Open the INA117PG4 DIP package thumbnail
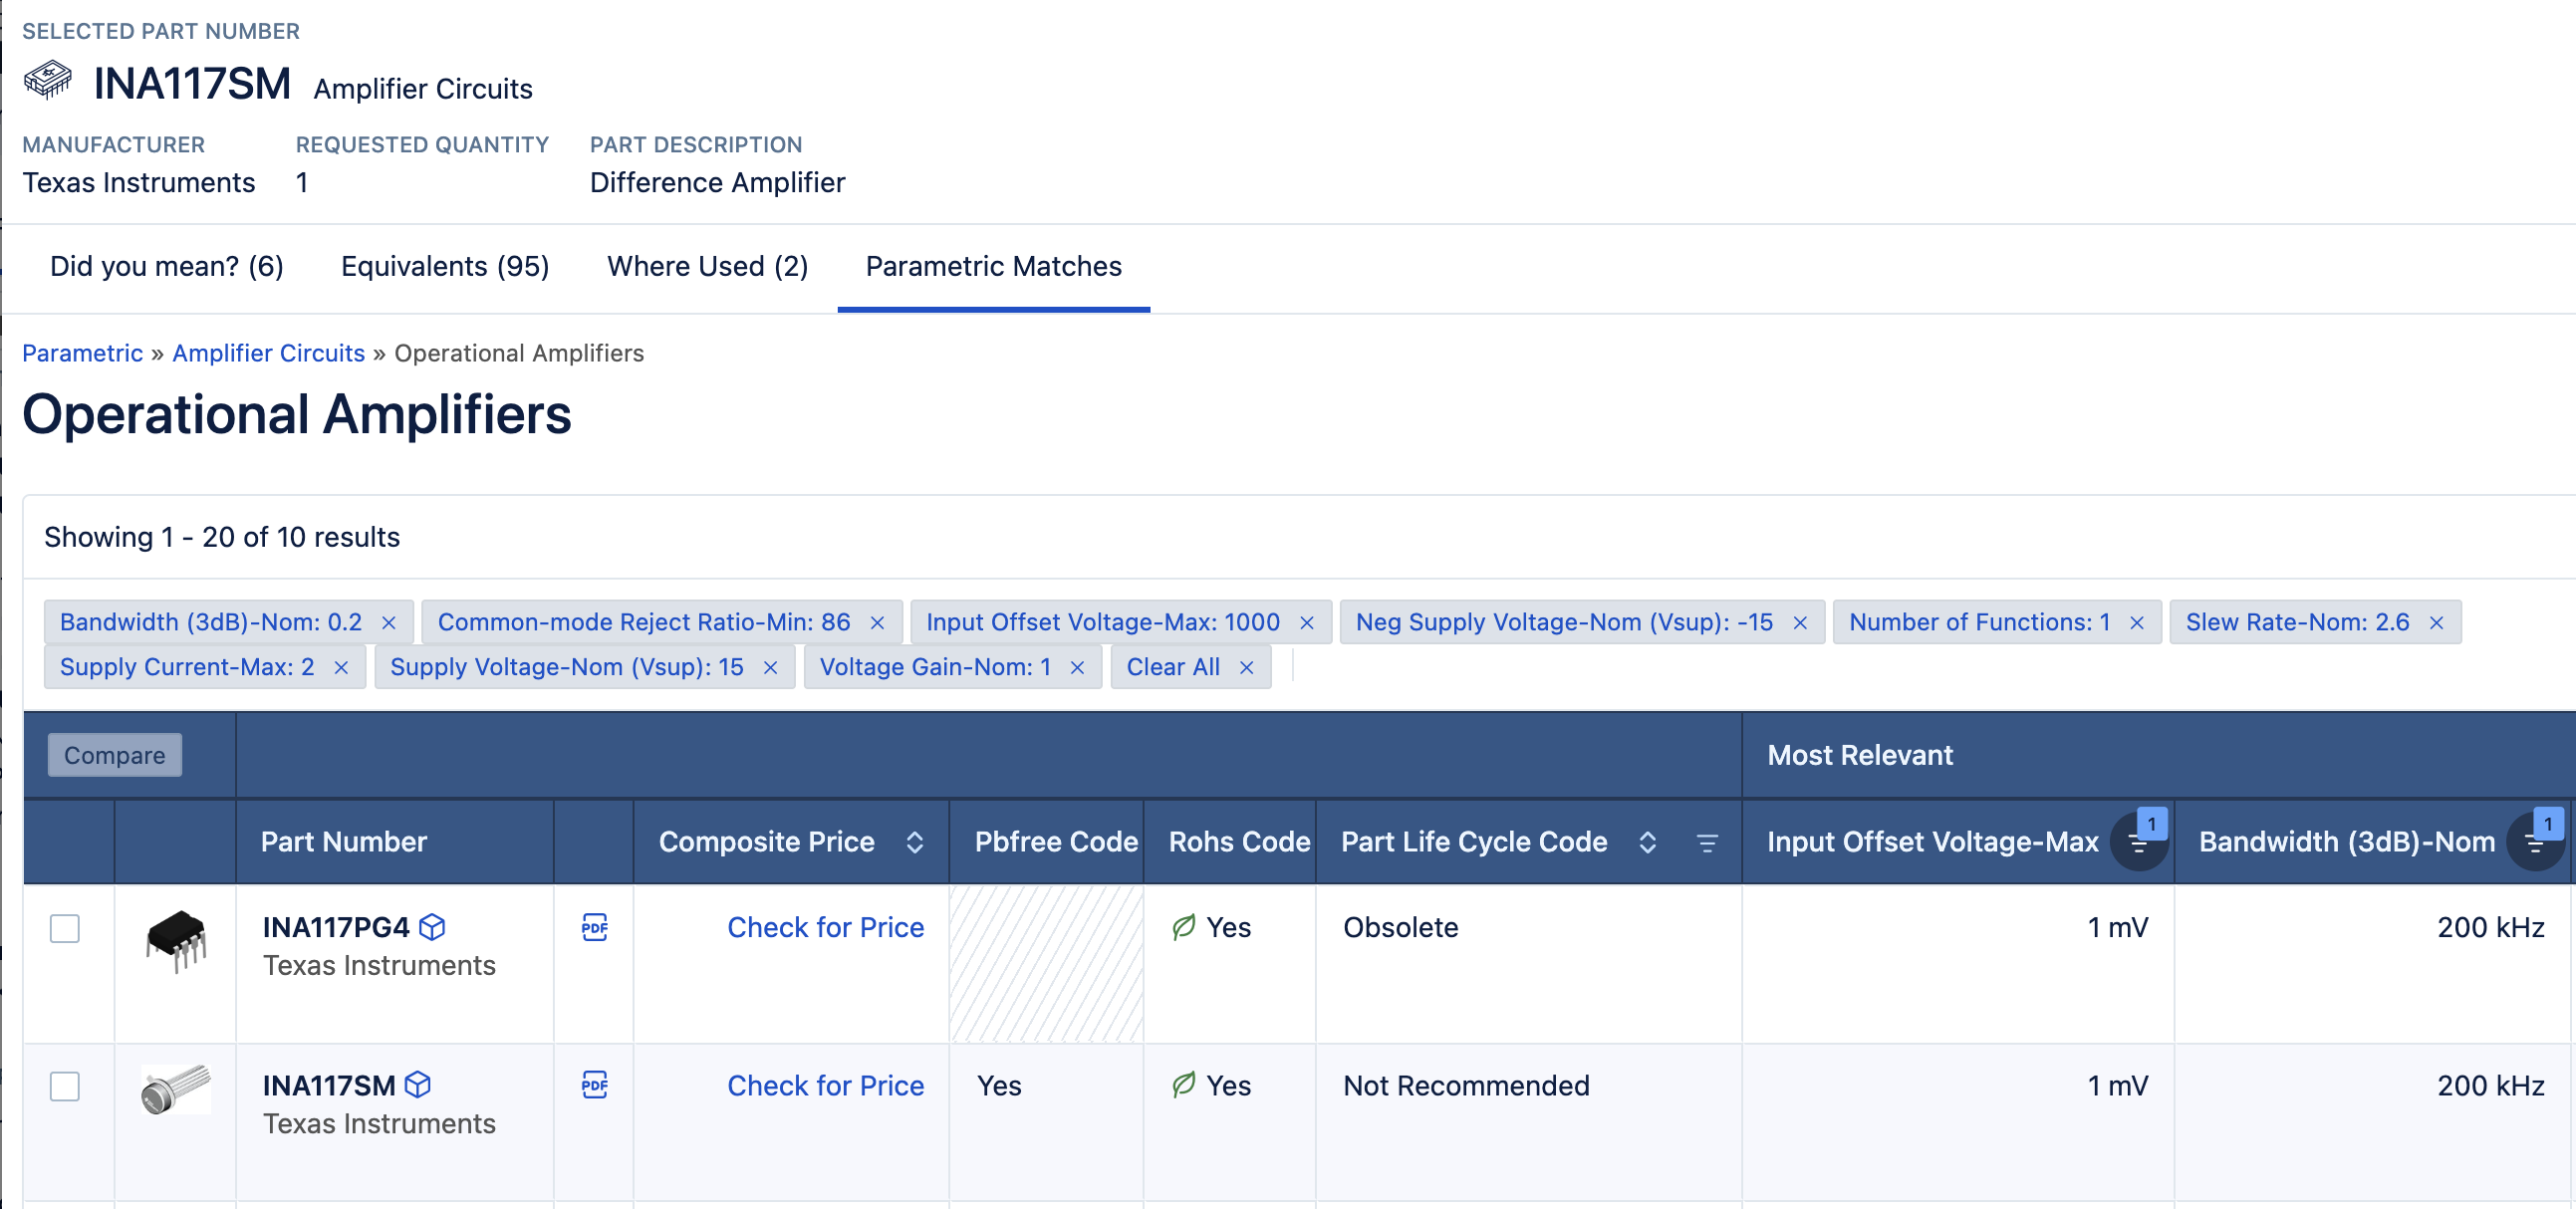This screenshot has height=1209, width=2576. [176, 939]
